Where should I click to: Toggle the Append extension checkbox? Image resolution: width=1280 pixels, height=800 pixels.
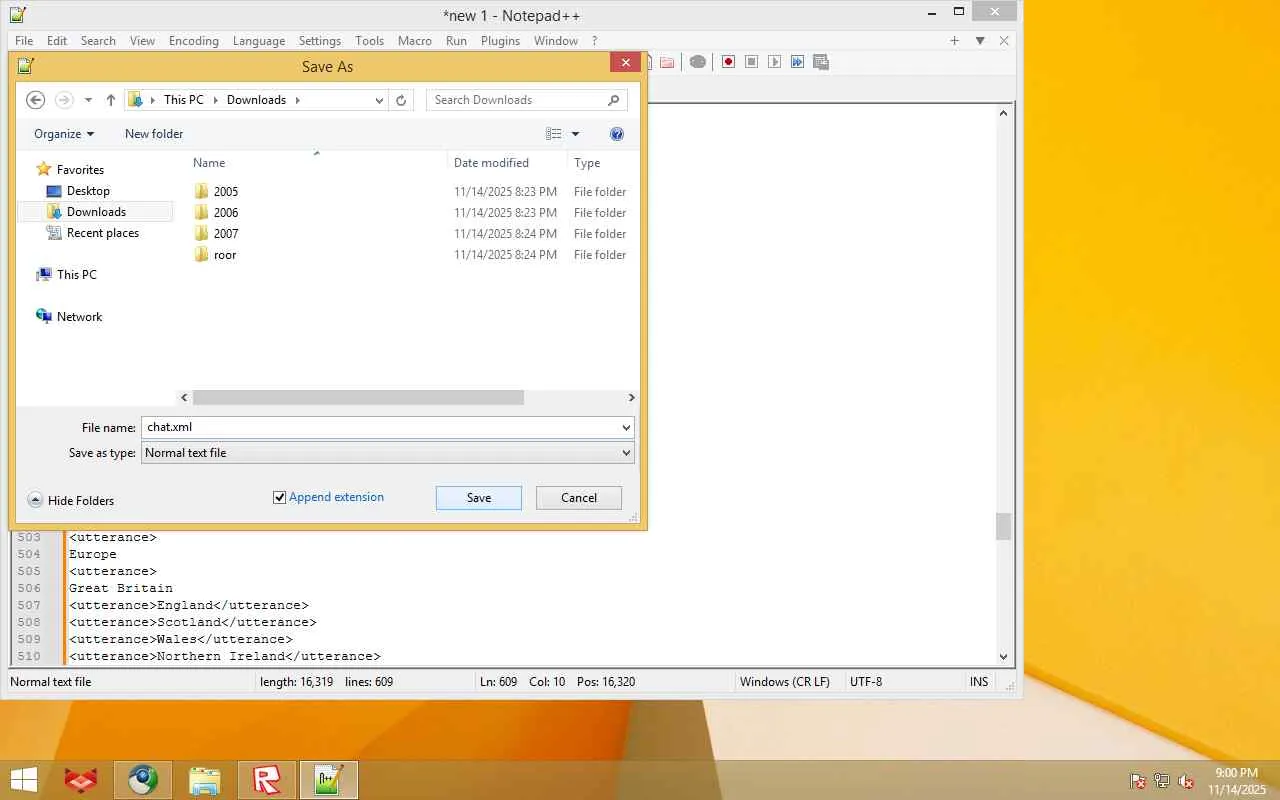pyautogui.click(x=280, y=497)
